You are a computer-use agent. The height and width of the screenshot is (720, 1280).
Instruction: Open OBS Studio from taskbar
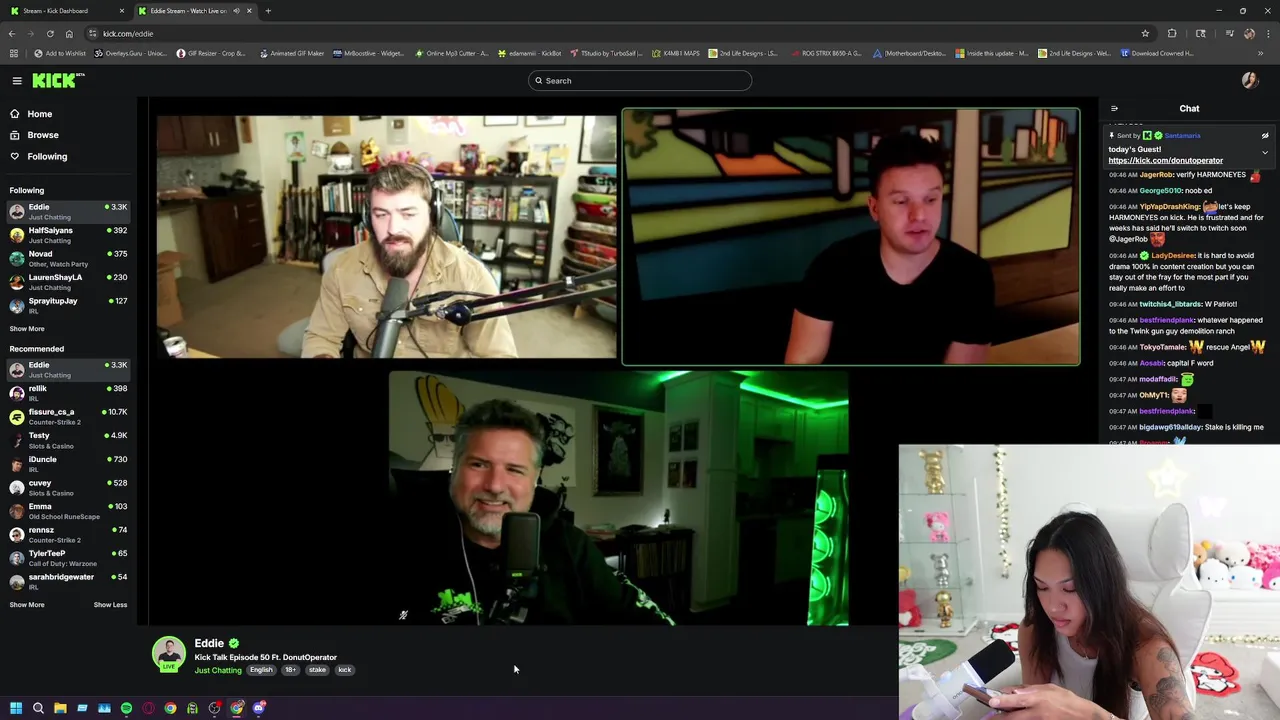click(x=214, y=708)
